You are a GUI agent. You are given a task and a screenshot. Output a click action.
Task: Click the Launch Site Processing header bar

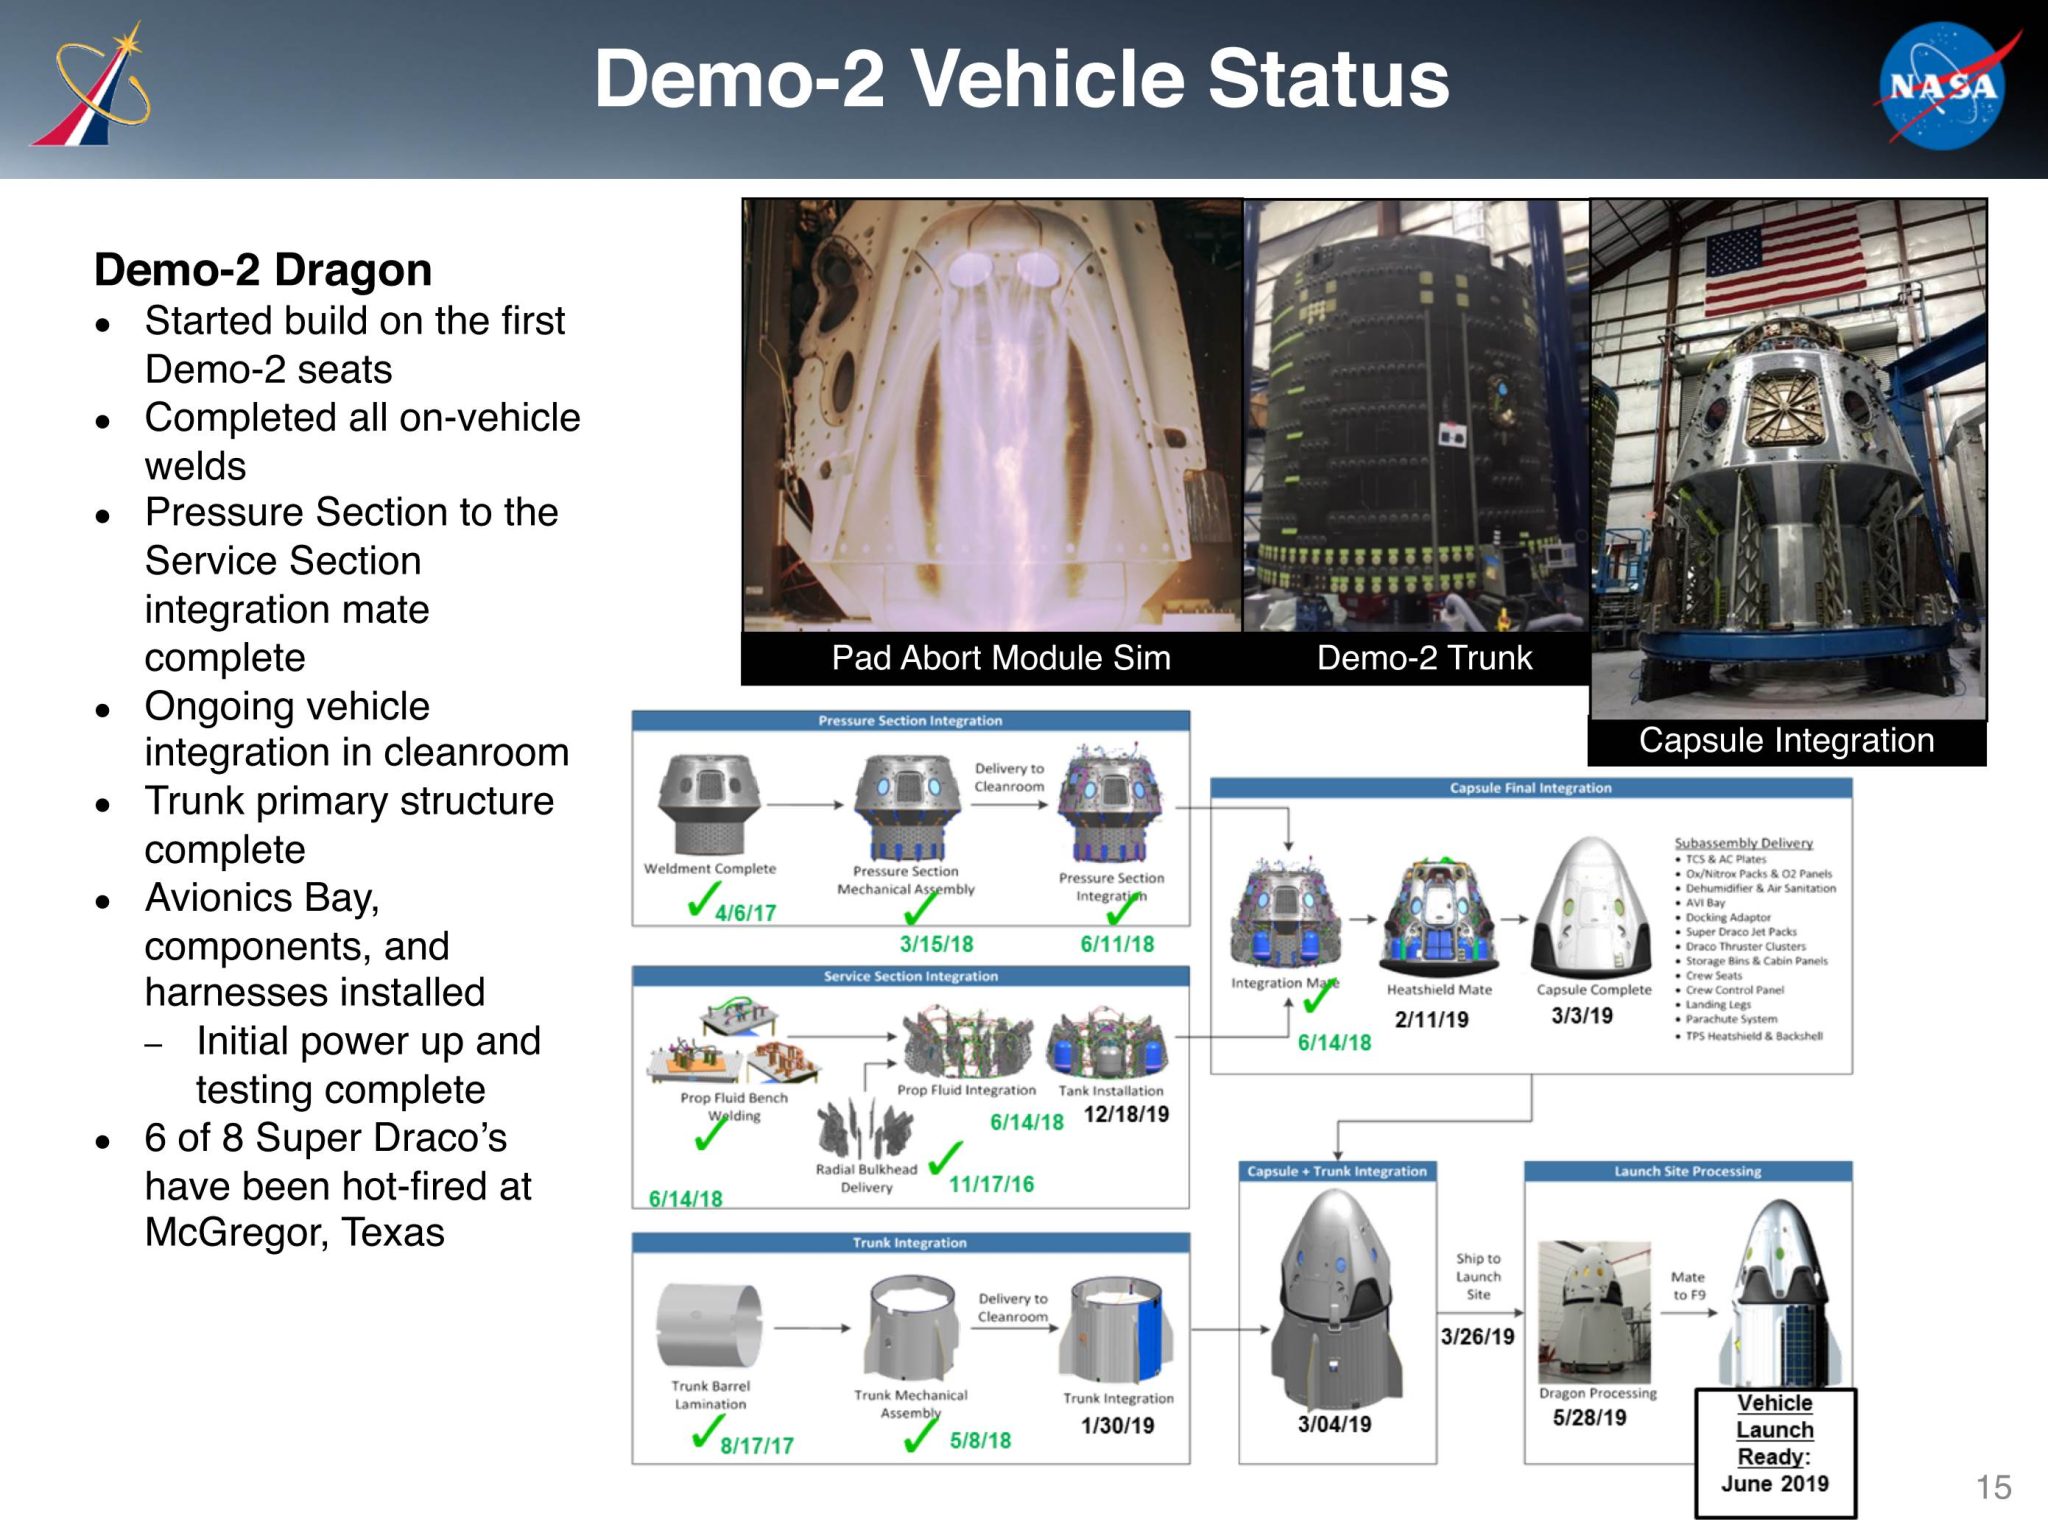point(1687,1171)
